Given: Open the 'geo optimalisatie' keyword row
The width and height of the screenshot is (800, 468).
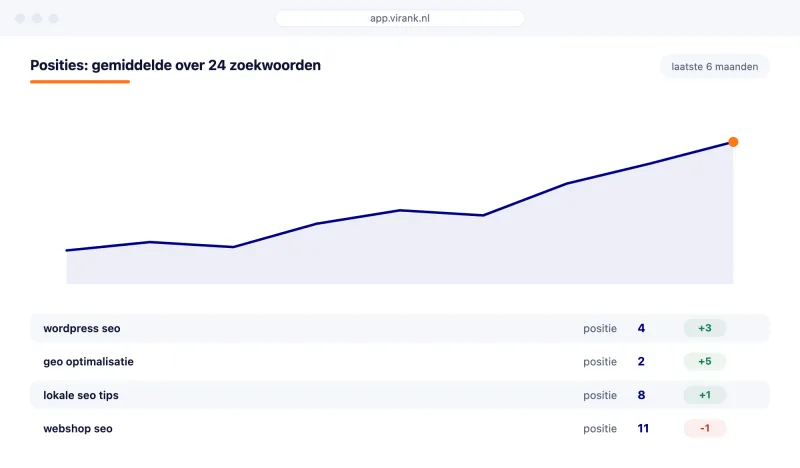Looking at the screenshot, I should (399, 361).
